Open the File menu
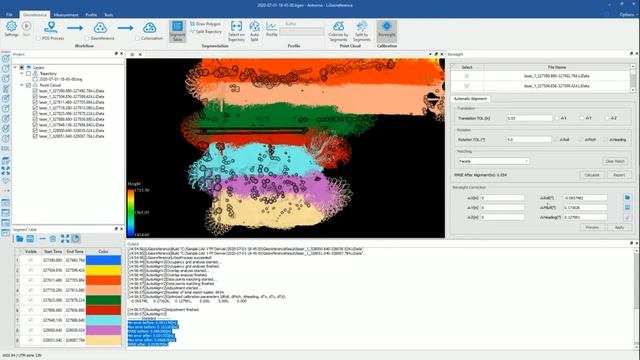 [9, 14]
